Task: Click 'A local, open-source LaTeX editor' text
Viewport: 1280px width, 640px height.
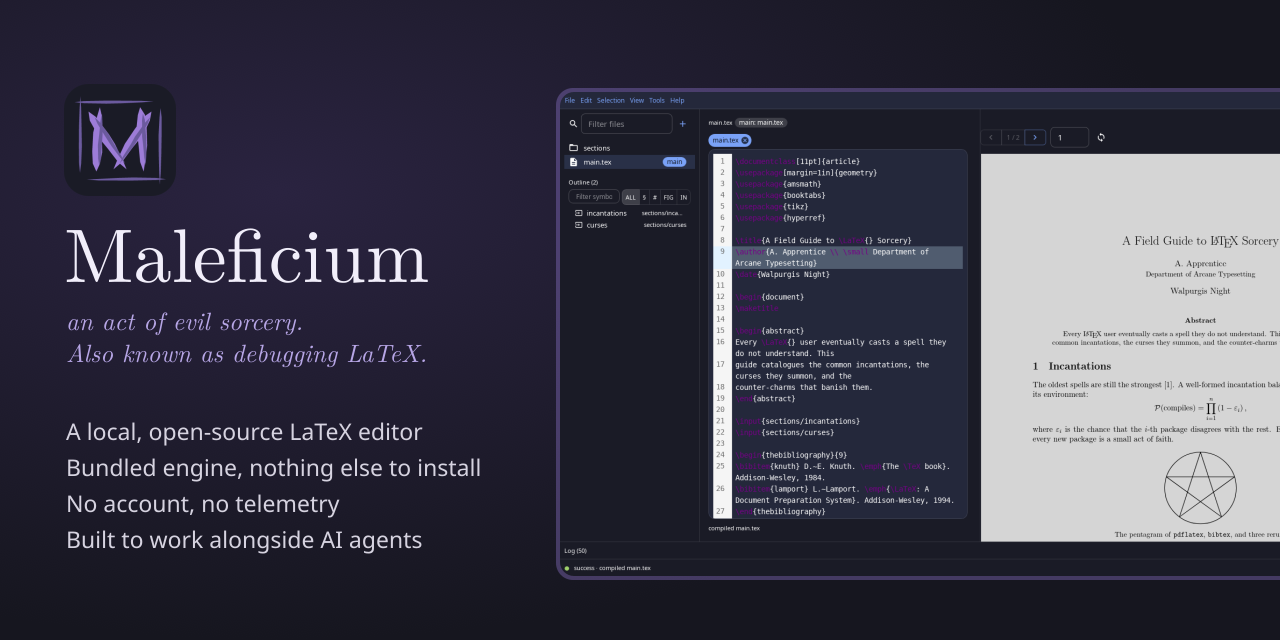Action: click(x=244, y=432)
